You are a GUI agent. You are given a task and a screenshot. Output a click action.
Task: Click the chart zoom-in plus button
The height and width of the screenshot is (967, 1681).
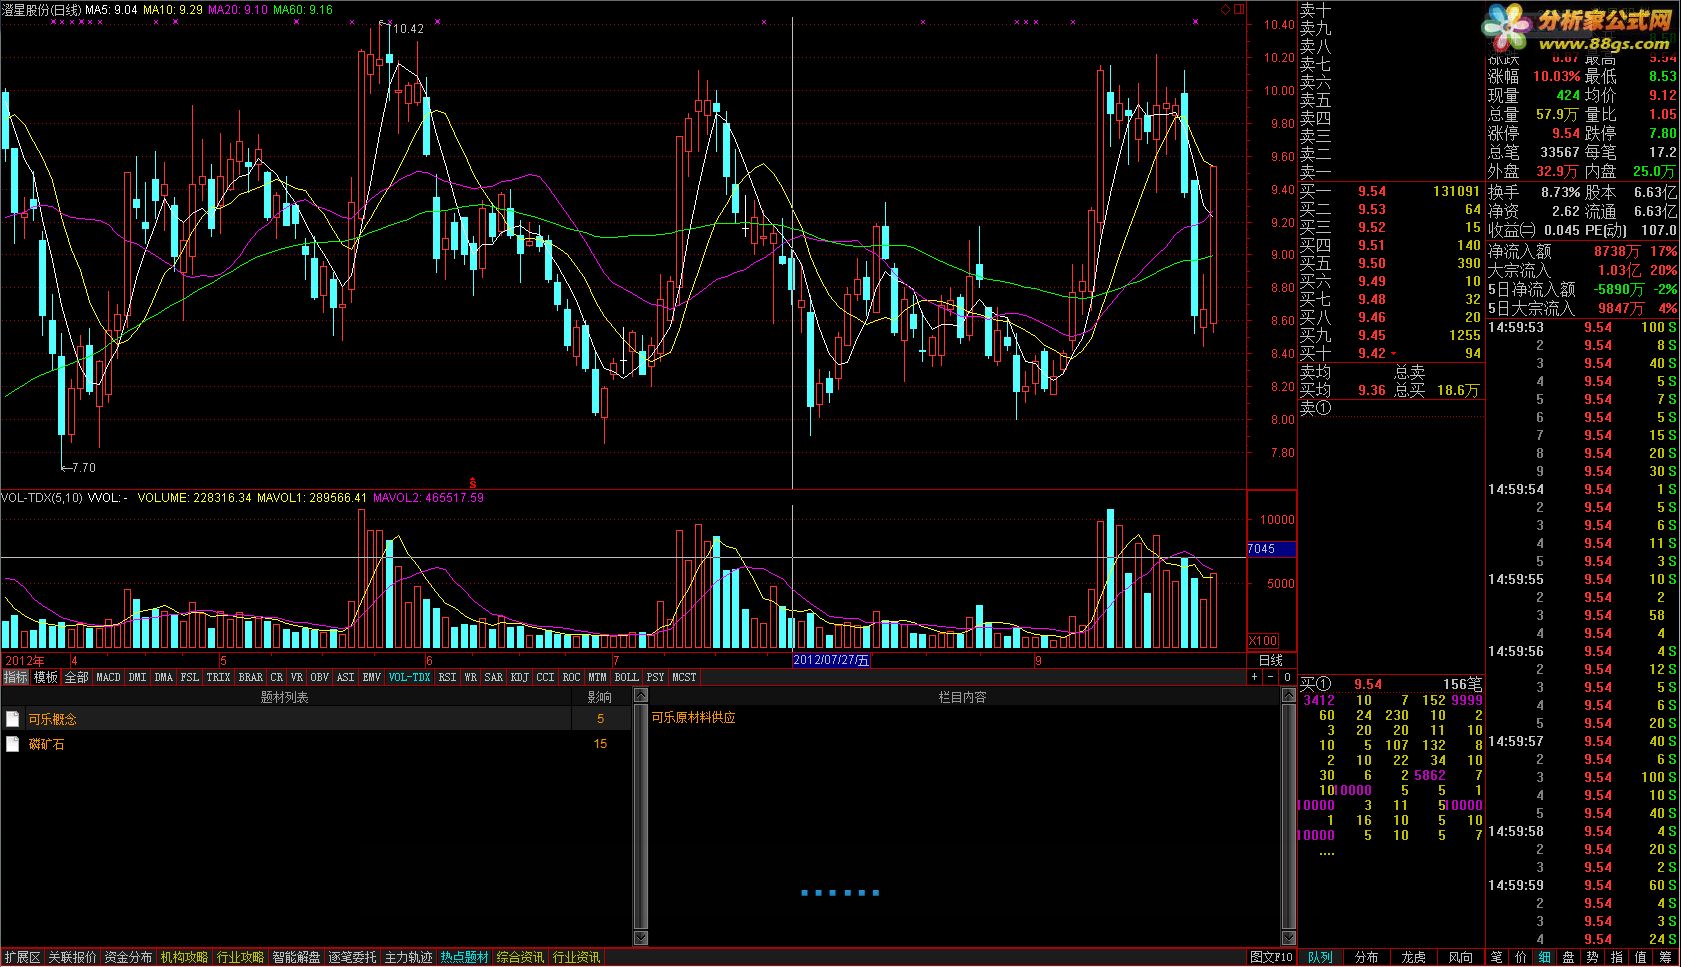(x=1255, y=677)
